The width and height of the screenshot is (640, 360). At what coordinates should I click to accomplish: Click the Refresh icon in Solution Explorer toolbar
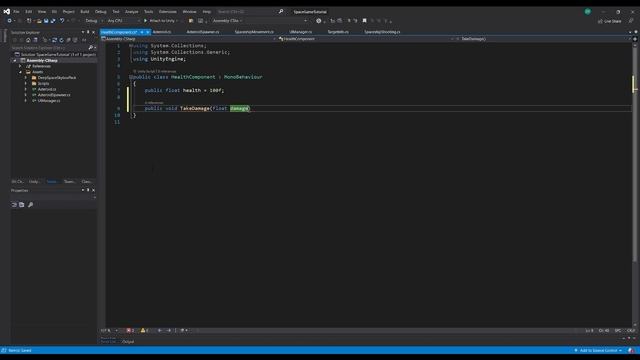61,40
